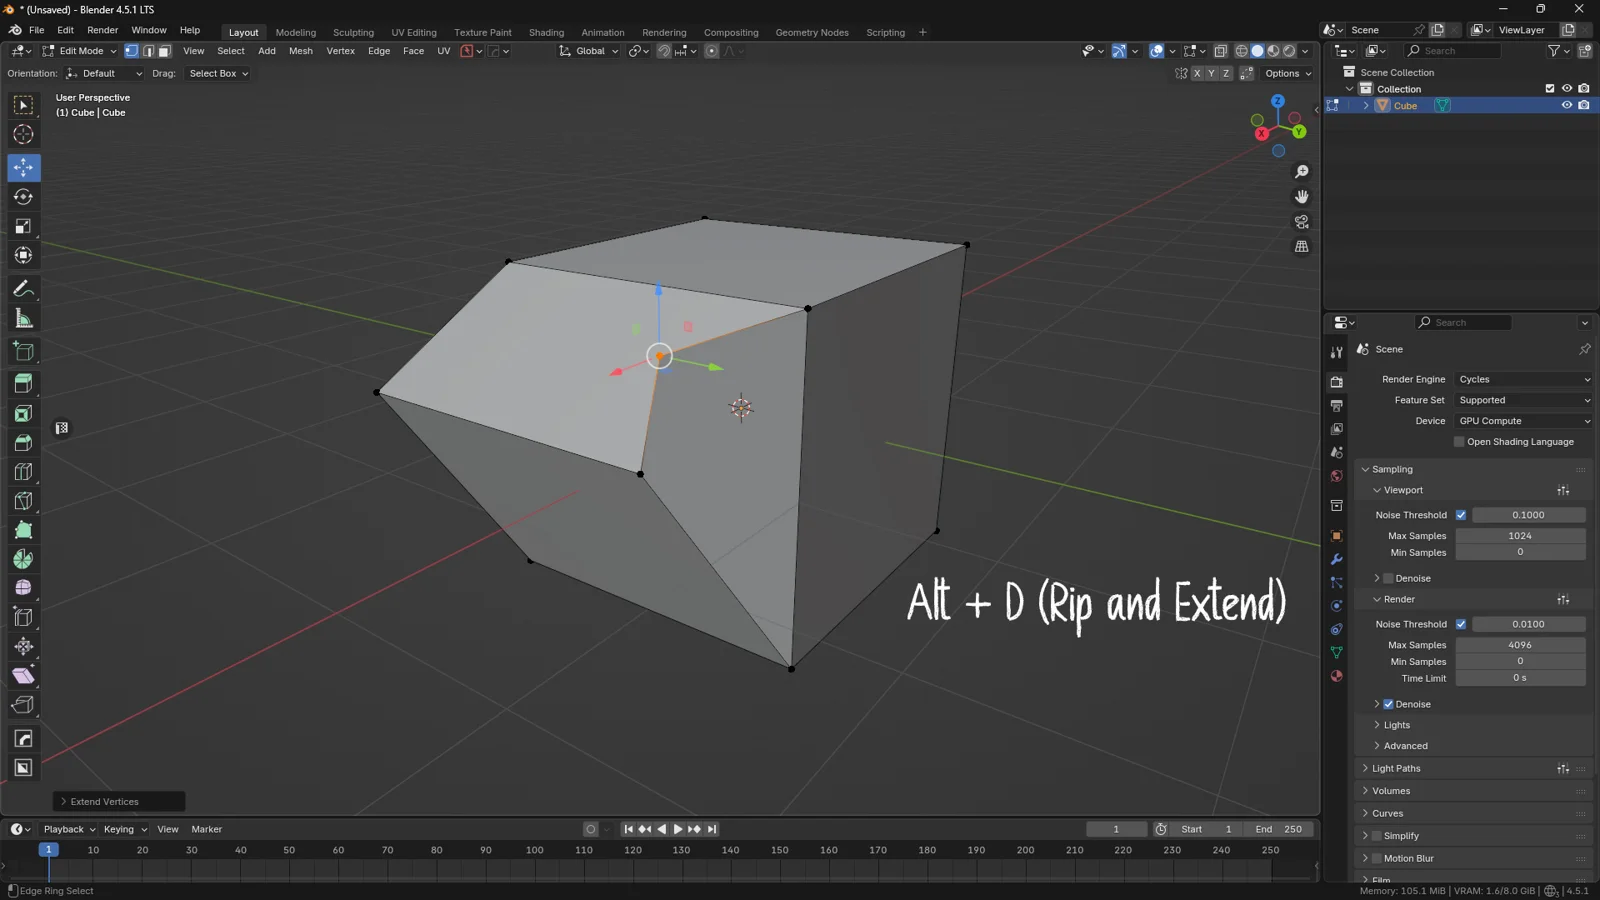Open the Modifiers wrench properties tab
This screenshot has width=1600, height=900.
click(x=1336, y=559)
